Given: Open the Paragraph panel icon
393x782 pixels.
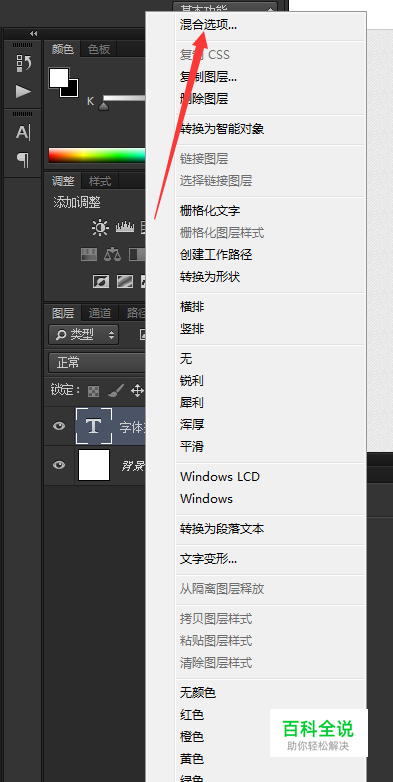Looking at the screenshot, I should pos(23,160).
